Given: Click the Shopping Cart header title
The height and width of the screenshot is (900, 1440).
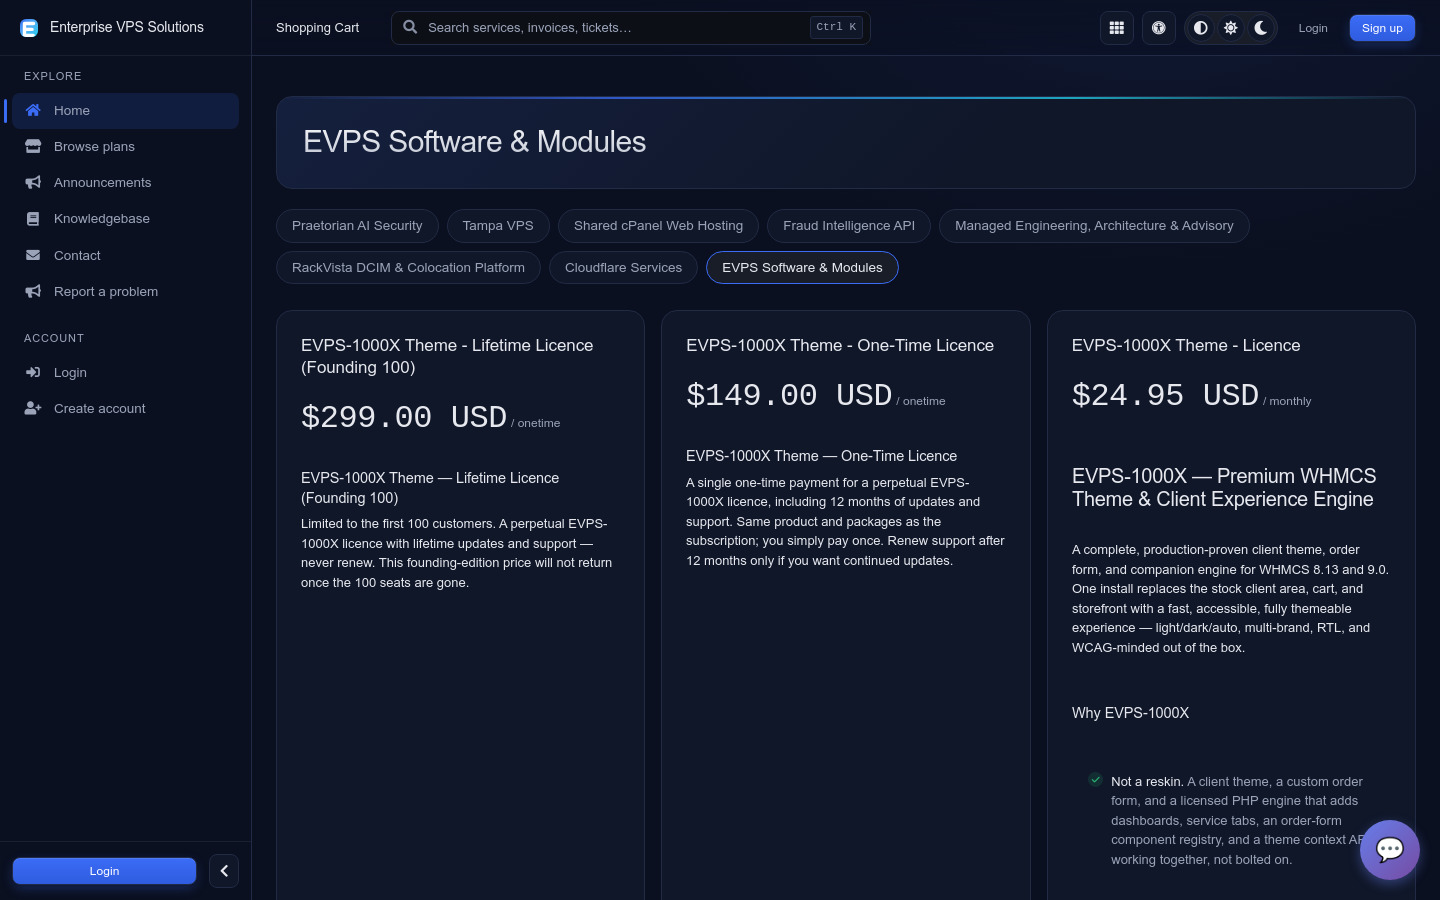Looking at the screenshot, I should click(317, 28).
